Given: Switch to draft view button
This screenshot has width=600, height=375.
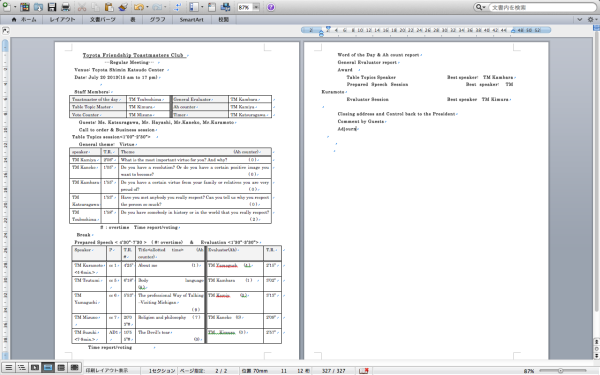Looking at the screenshot, I should pyautogui.click(x=8, y=368).
